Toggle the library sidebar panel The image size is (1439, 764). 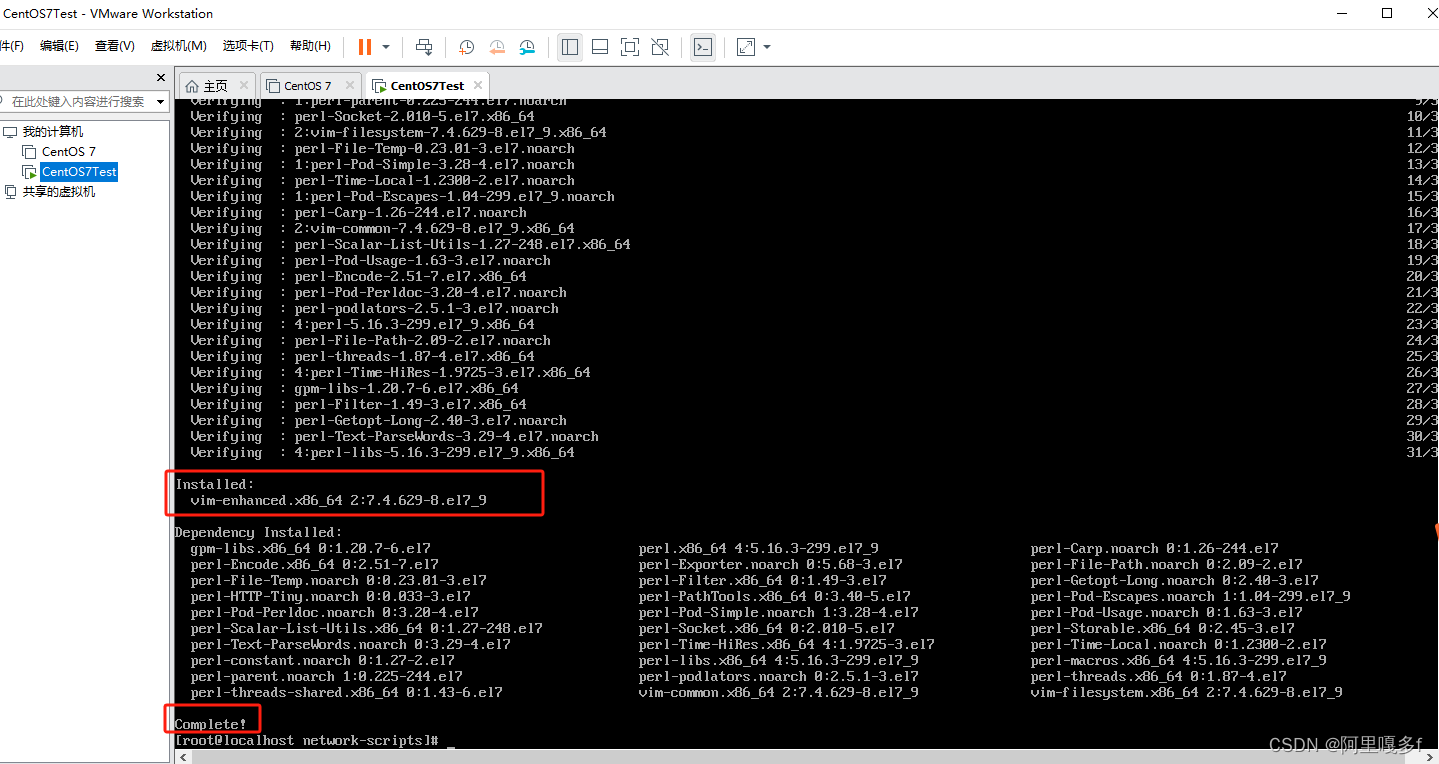(569, 47)
